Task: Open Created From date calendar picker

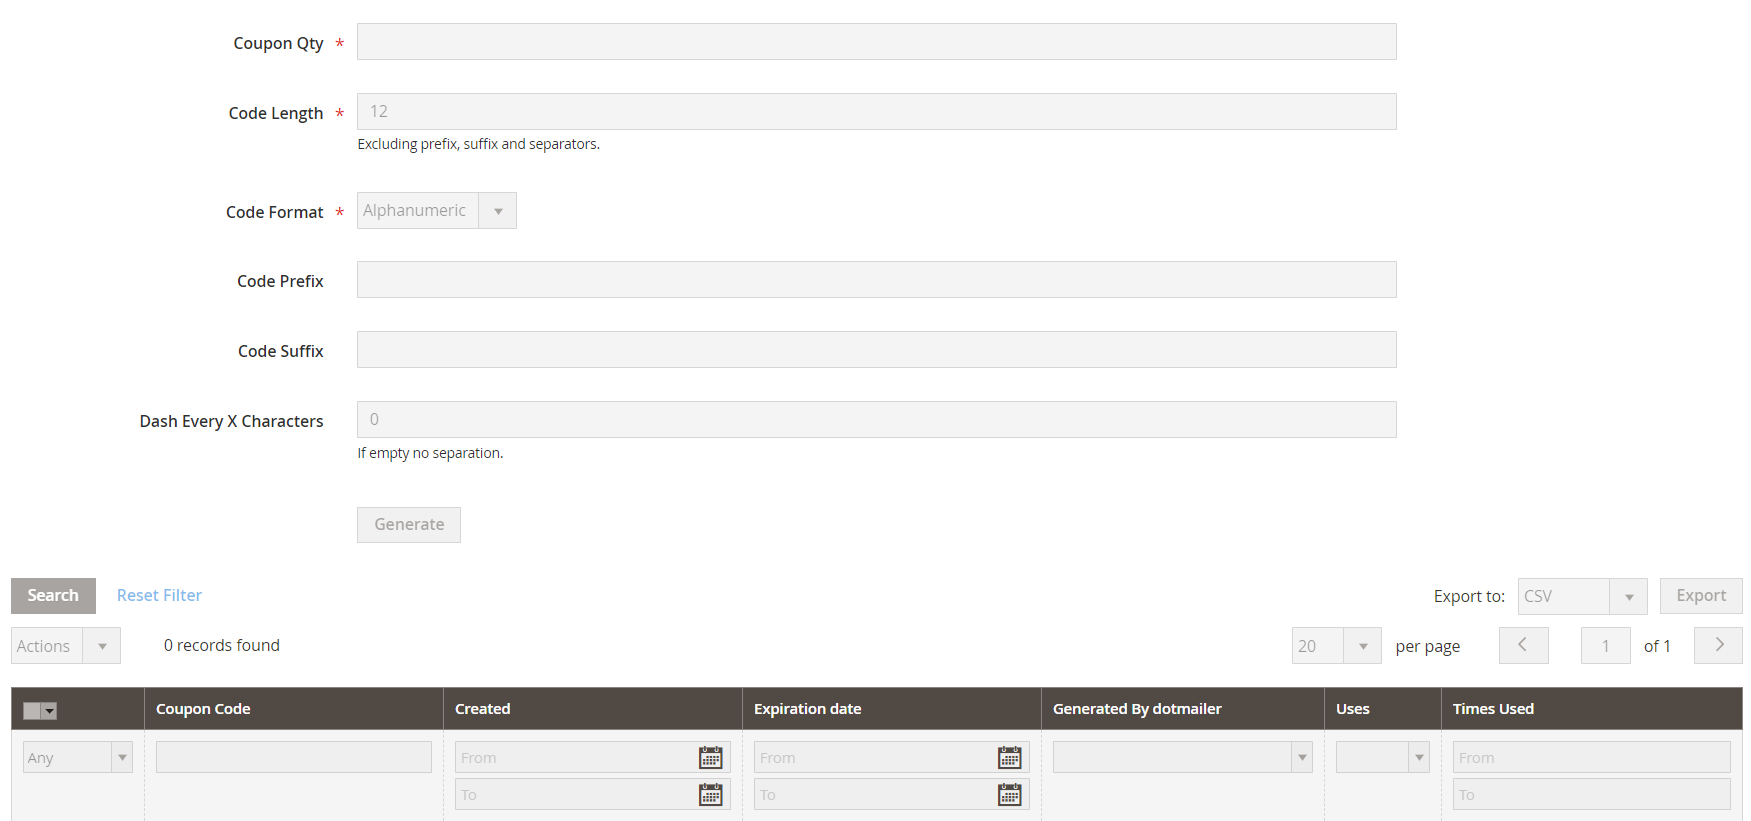Action: 711,758
